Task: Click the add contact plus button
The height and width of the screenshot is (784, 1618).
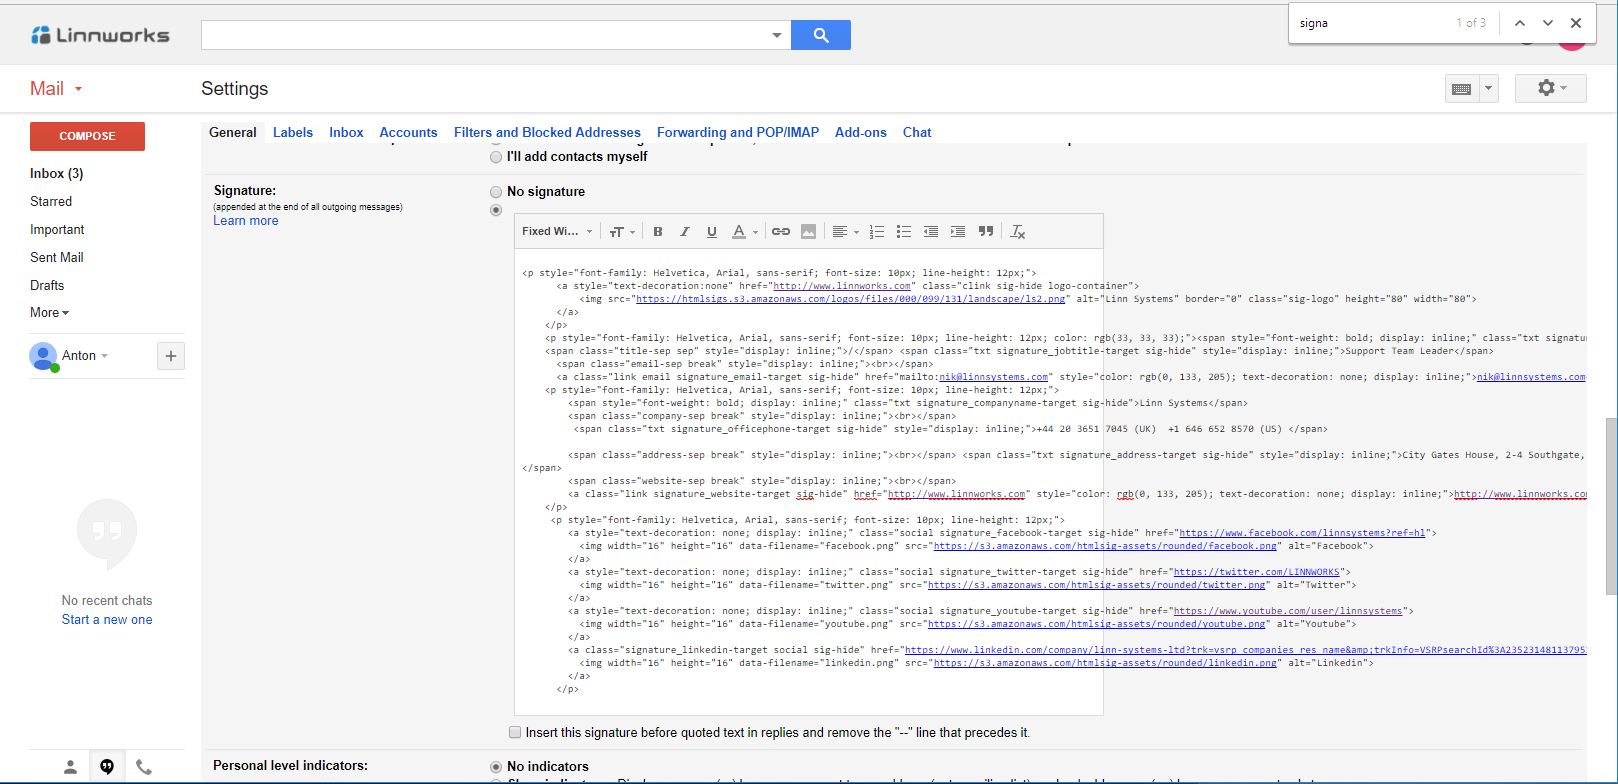Action: [171, 355]
